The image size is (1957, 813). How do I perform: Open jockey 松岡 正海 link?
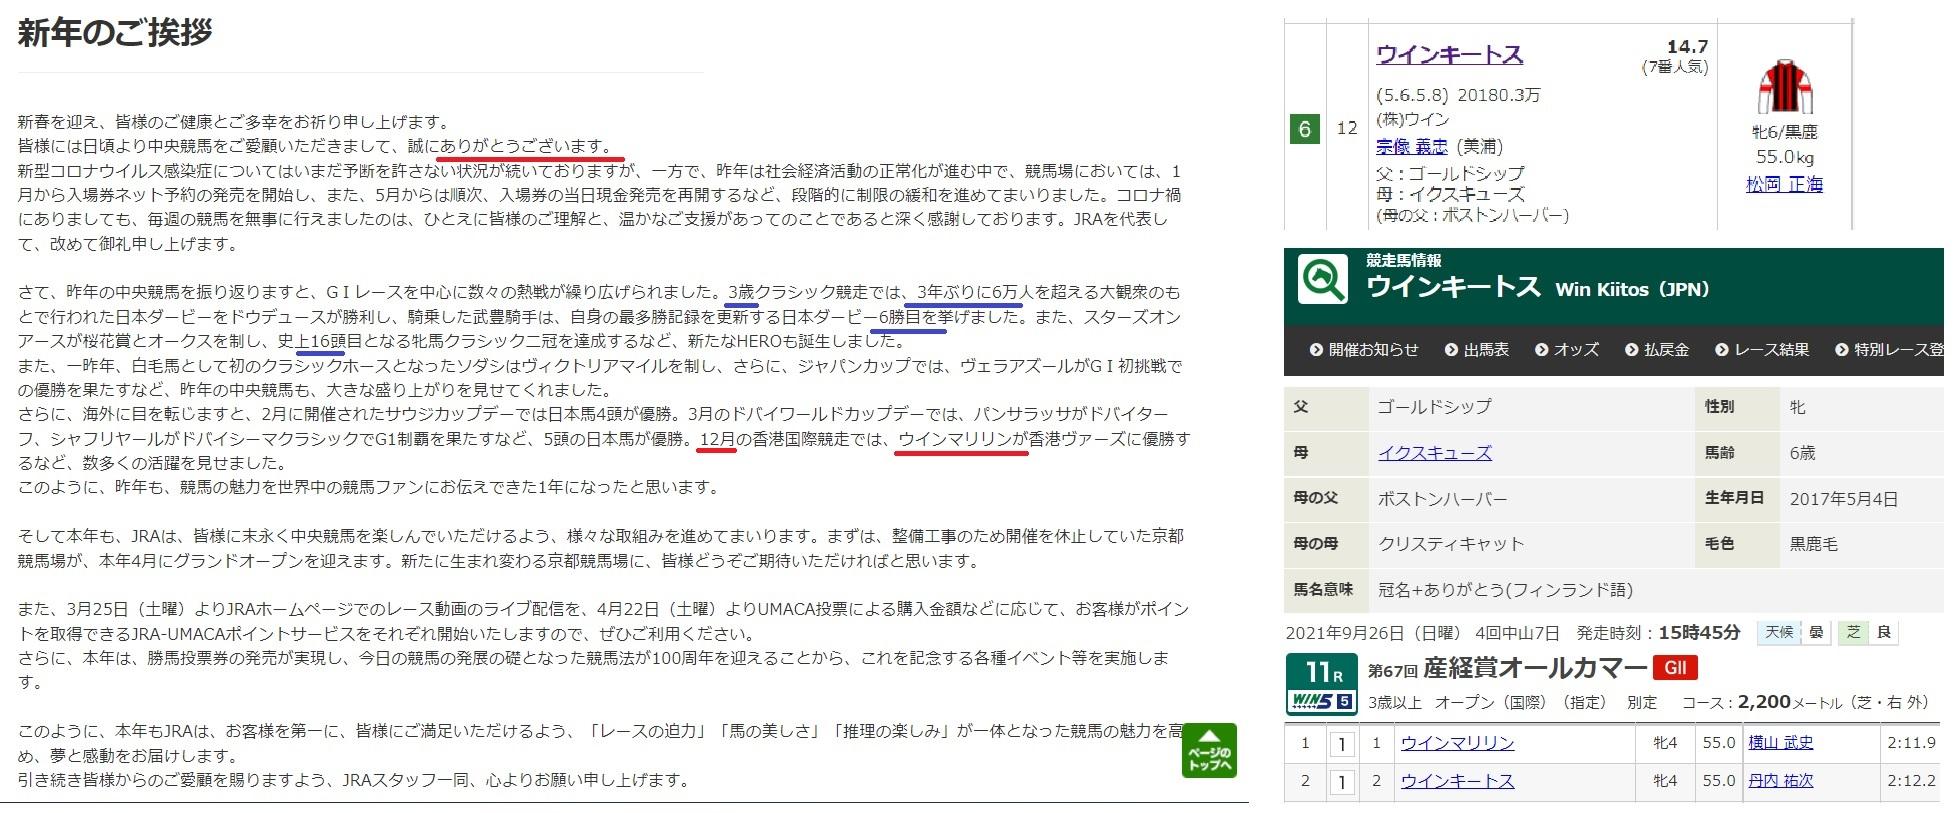coord(1784,184)
